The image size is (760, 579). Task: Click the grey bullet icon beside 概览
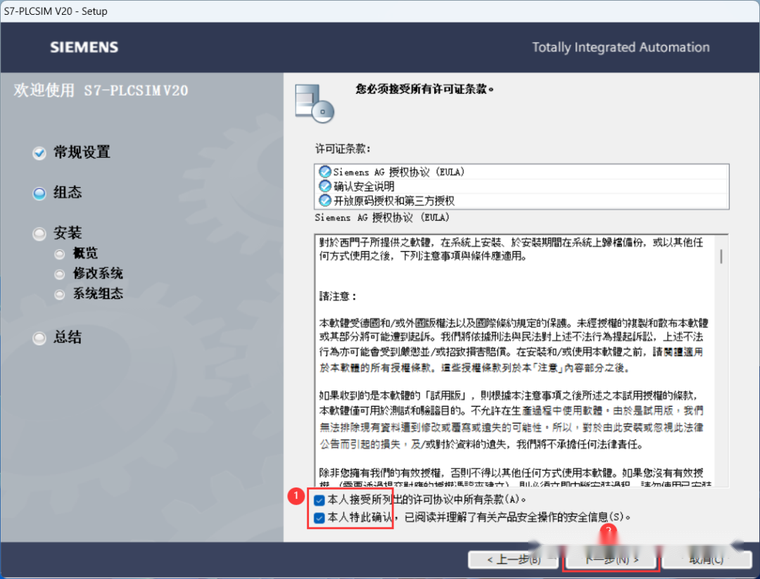pyautogui.click(x=60, y=254)
